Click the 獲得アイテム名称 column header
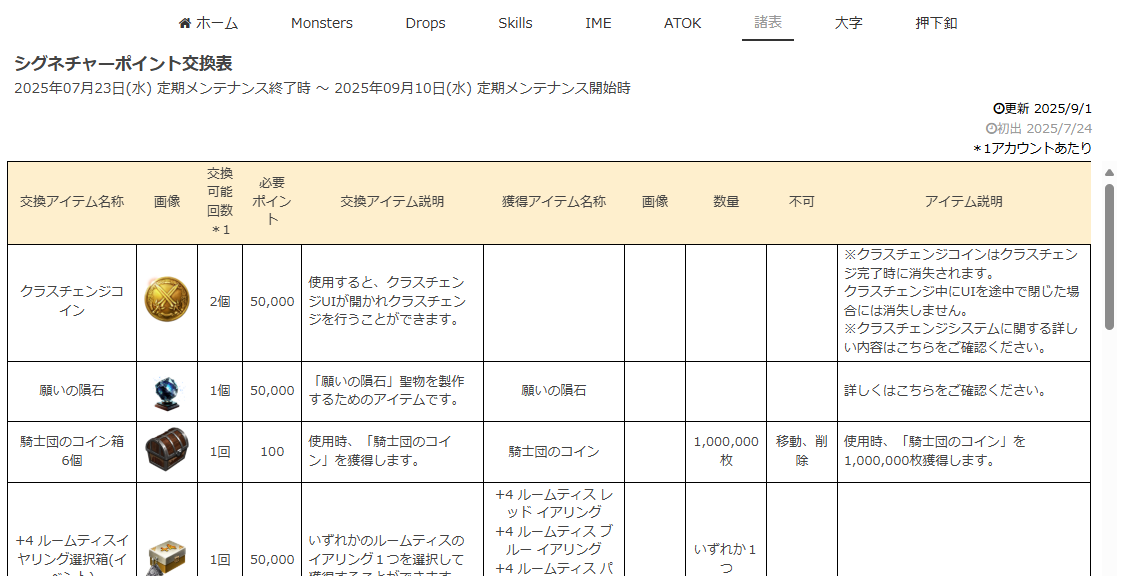 (x=554, y=202)
